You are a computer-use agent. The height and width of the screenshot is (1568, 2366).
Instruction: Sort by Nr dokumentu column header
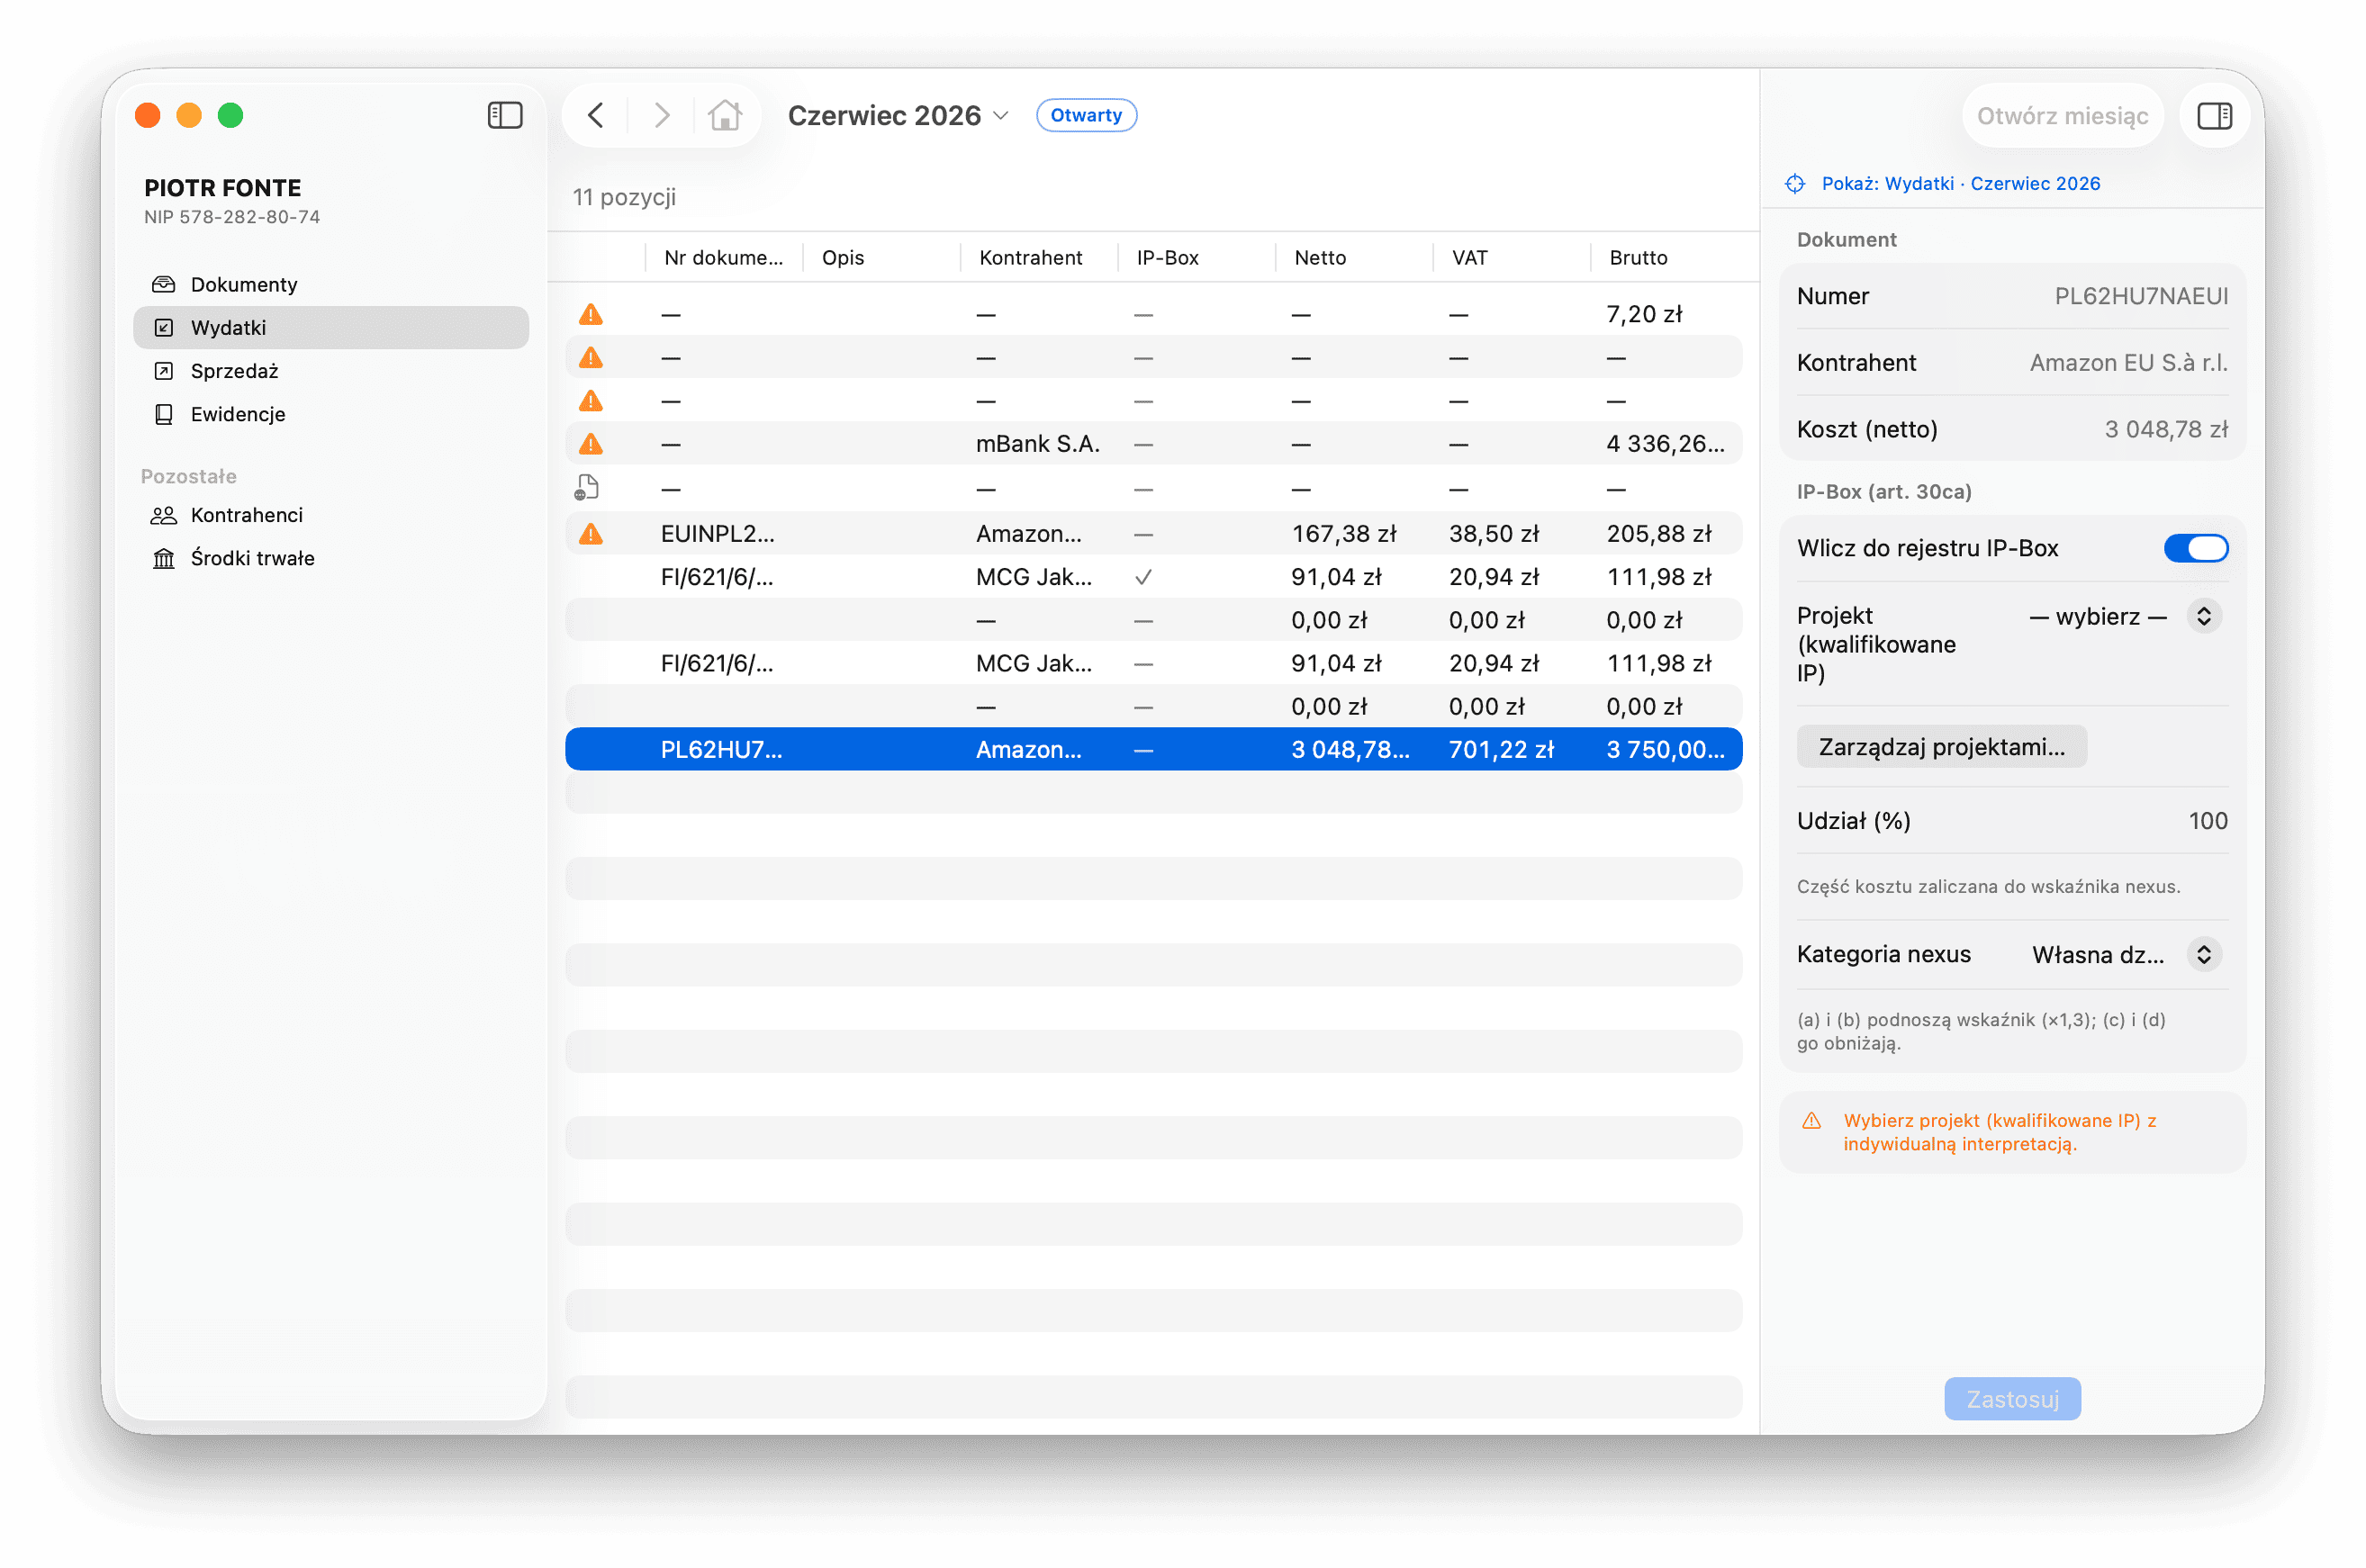(x=723, y=257)
